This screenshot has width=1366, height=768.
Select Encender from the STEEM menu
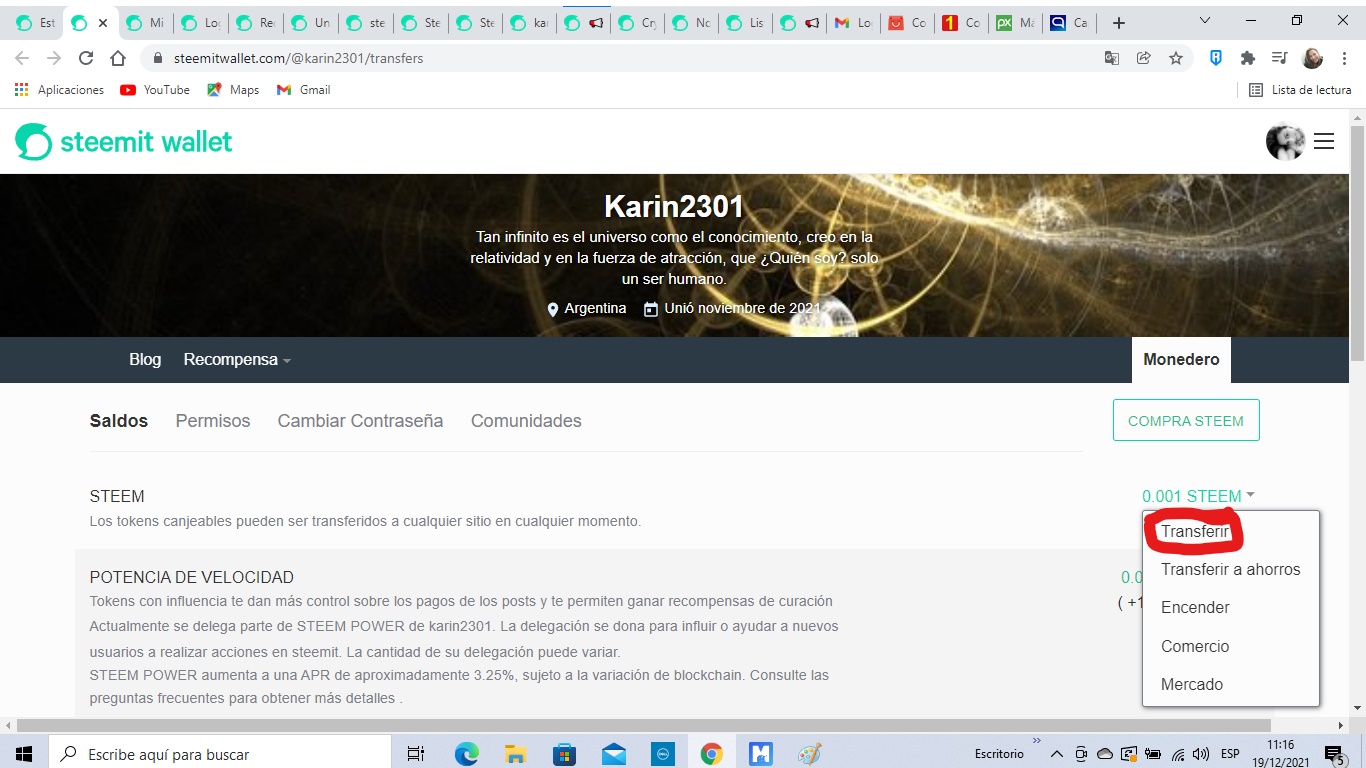pyautogui.click(x=1195, y=608)
